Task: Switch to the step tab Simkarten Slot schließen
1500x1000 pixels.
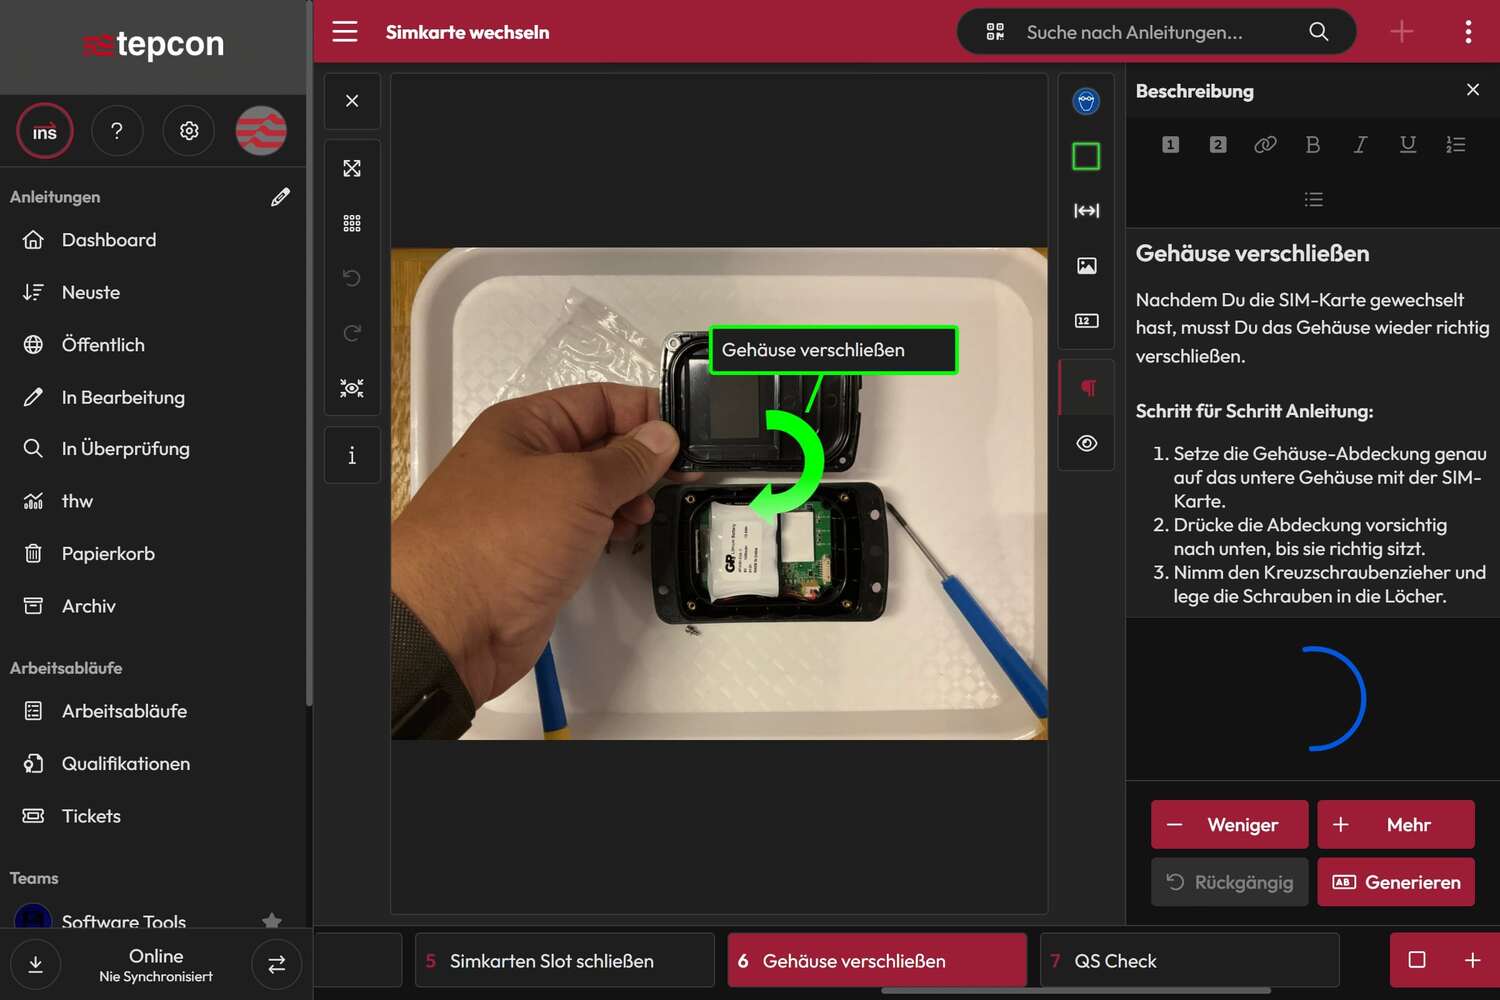Action: (x=563, y=960)
